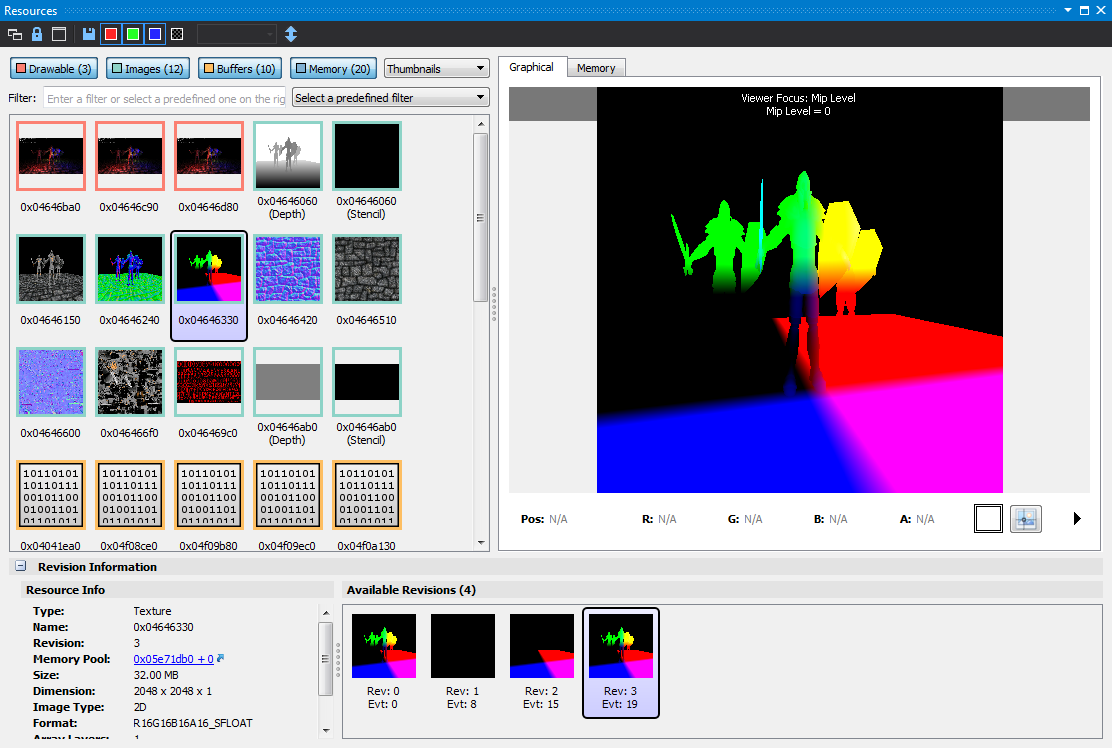
Task: Open the predefined filter dropdown
Action: [x=390, y=98]
